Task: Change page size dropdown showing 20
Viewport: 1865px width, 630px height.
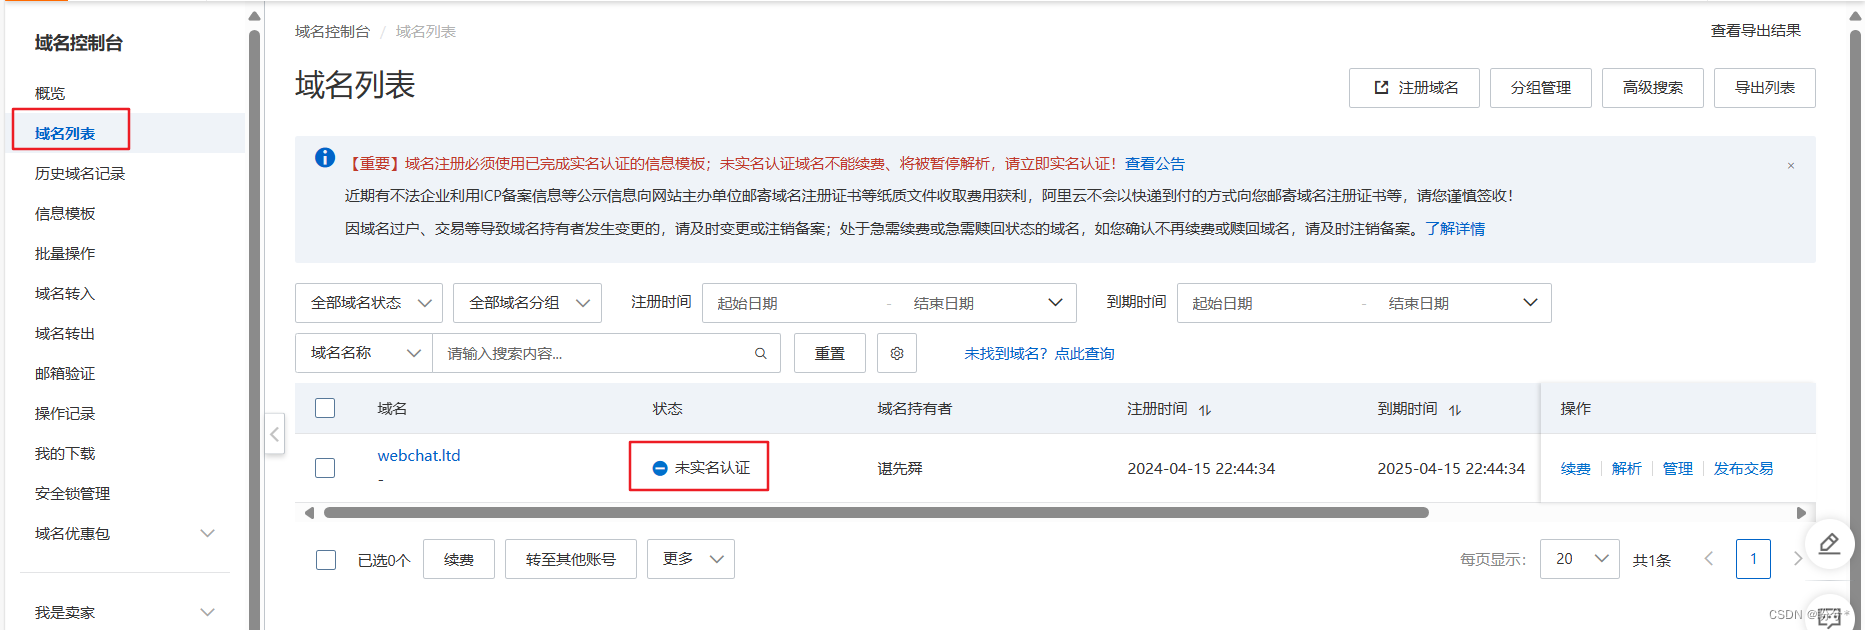Action: tap(1580, 559)
